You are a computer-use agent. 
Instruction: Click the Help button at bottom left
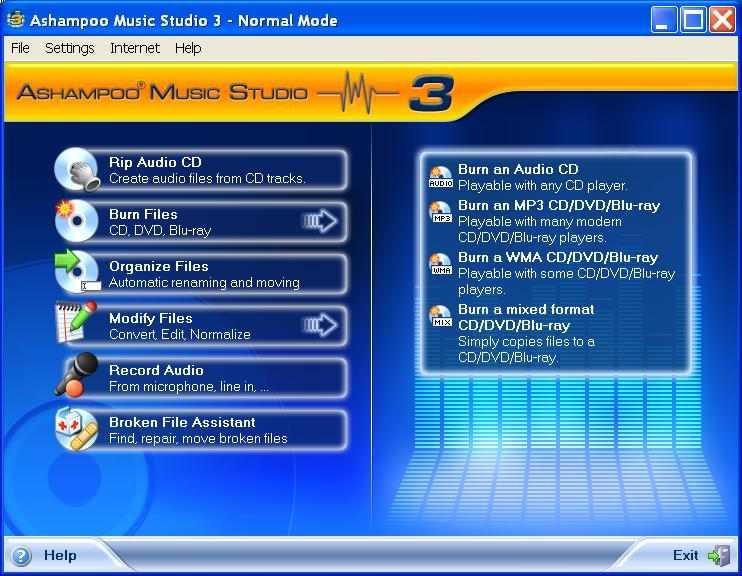tap(45, 555)
